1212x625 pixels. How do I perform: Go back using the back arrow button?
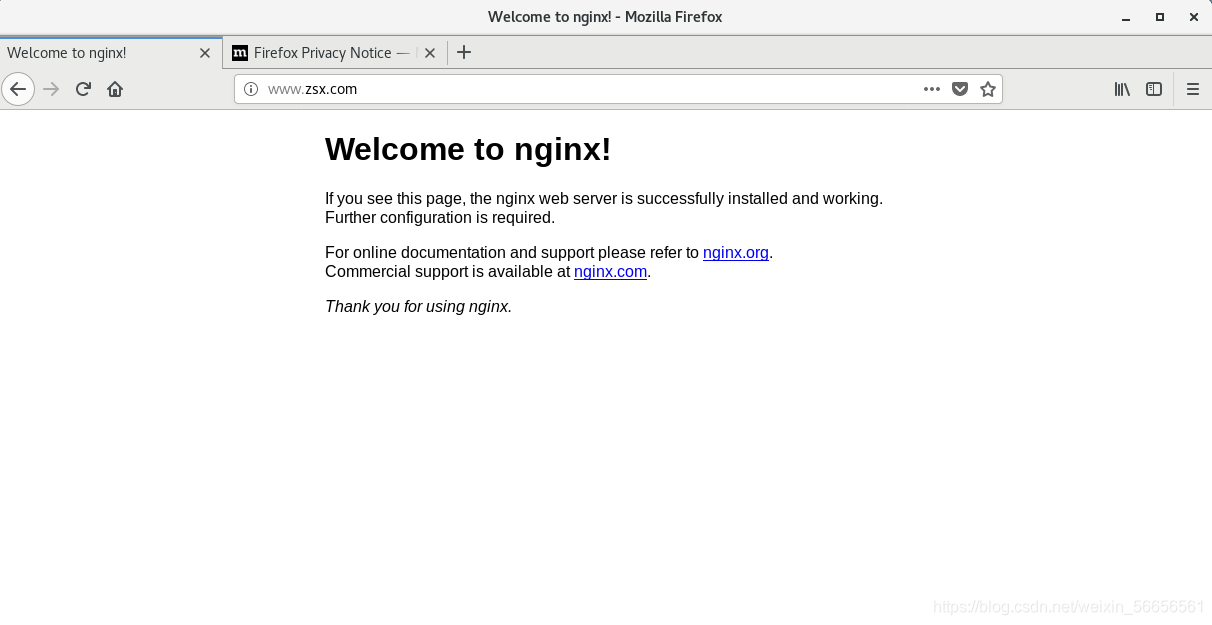click(x=18, y=89)
